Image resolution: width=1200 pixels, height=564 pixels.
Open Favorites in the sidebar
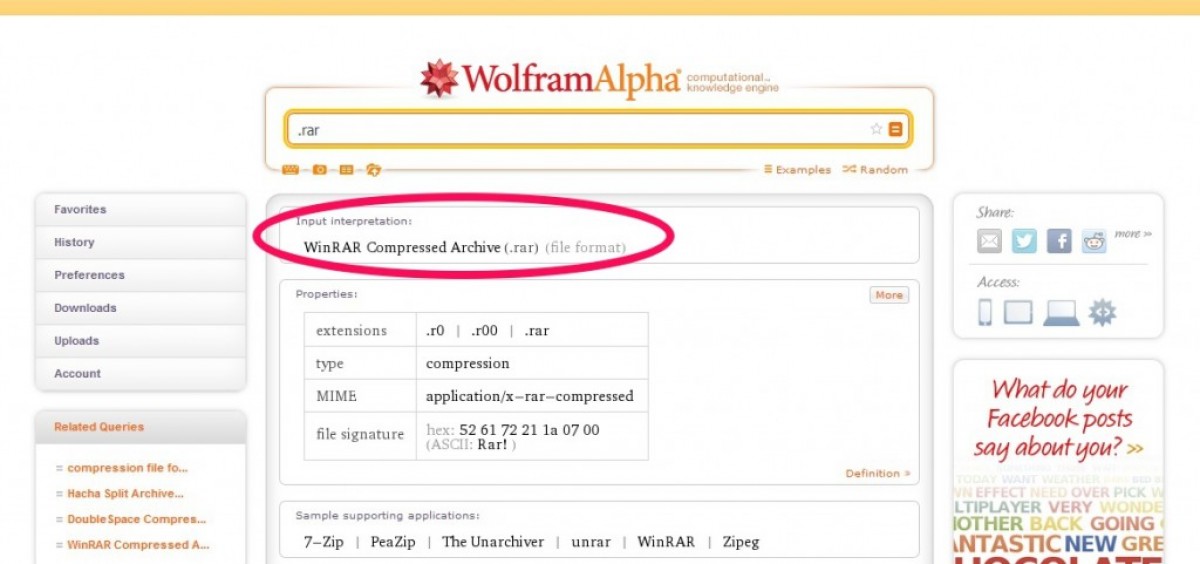click(x=140, y=210)
